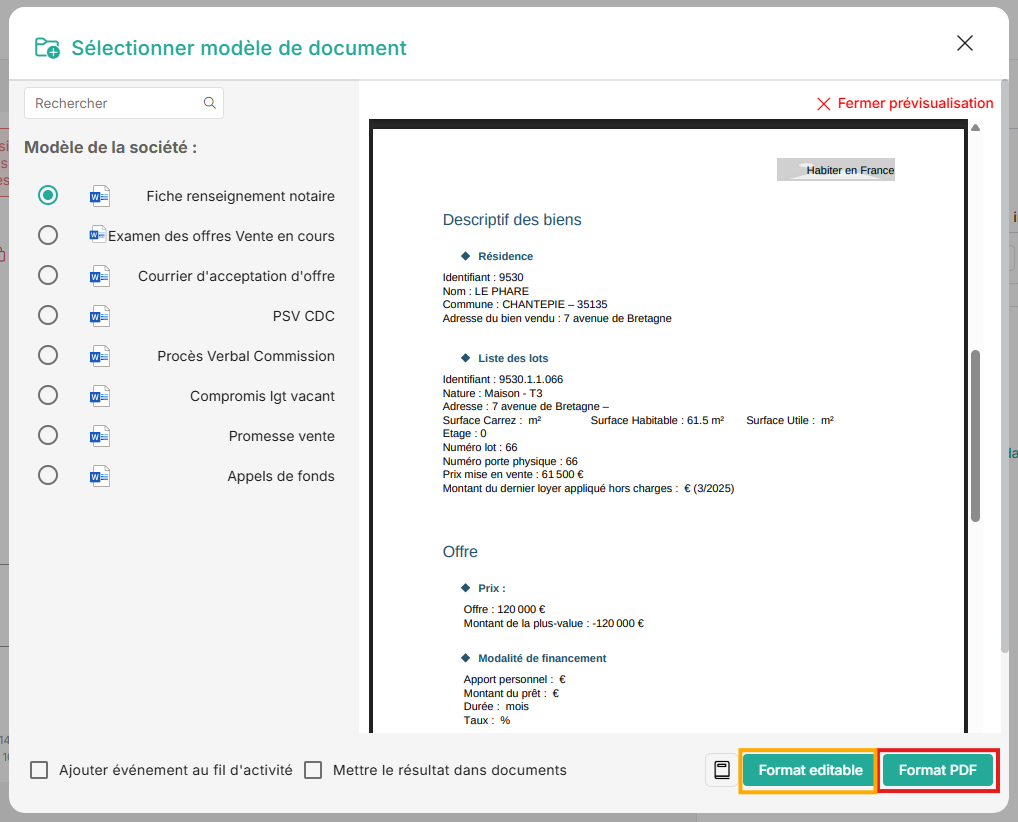Click the Word icon beside Compromis lgt vacant
The image size is (1018, 822).
click(99, 396)
